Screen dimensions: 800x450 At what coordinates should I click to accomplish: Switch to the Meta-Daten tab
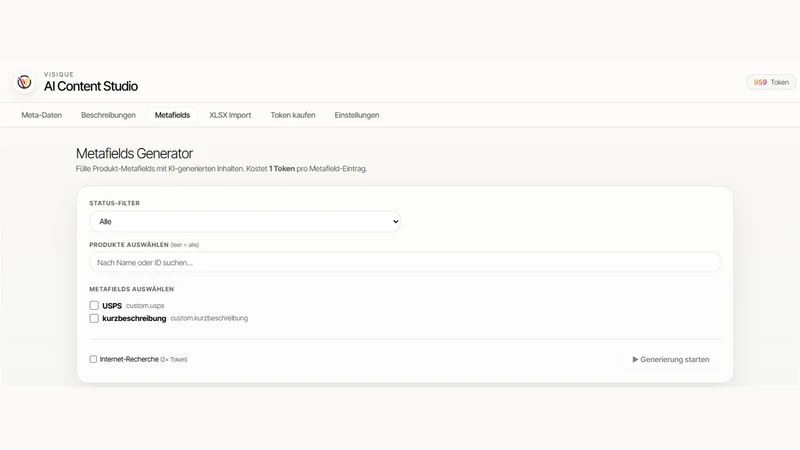(x=41, y=115)
